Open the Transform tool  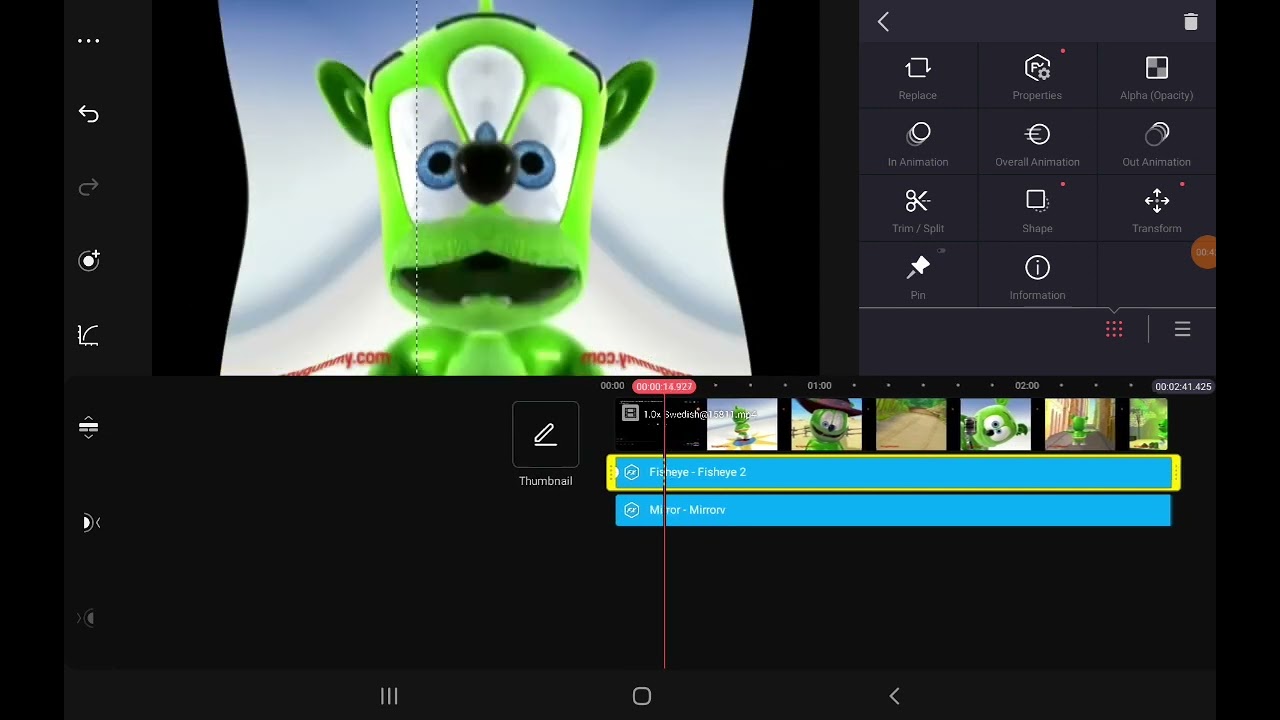(x=1156, y=210)
